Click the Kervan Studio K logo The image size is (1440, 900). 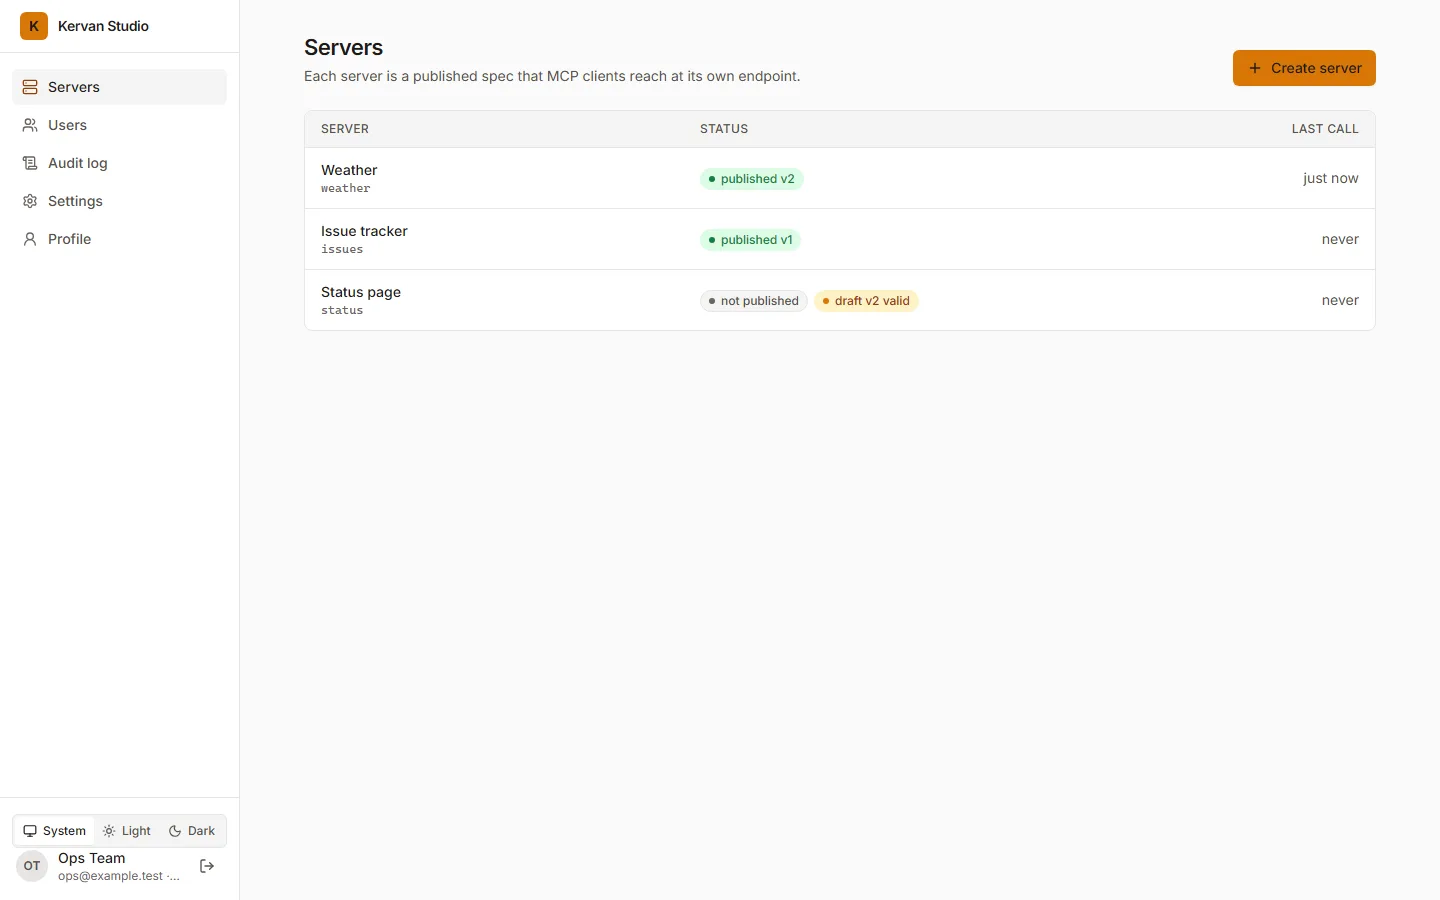(34, 26)
